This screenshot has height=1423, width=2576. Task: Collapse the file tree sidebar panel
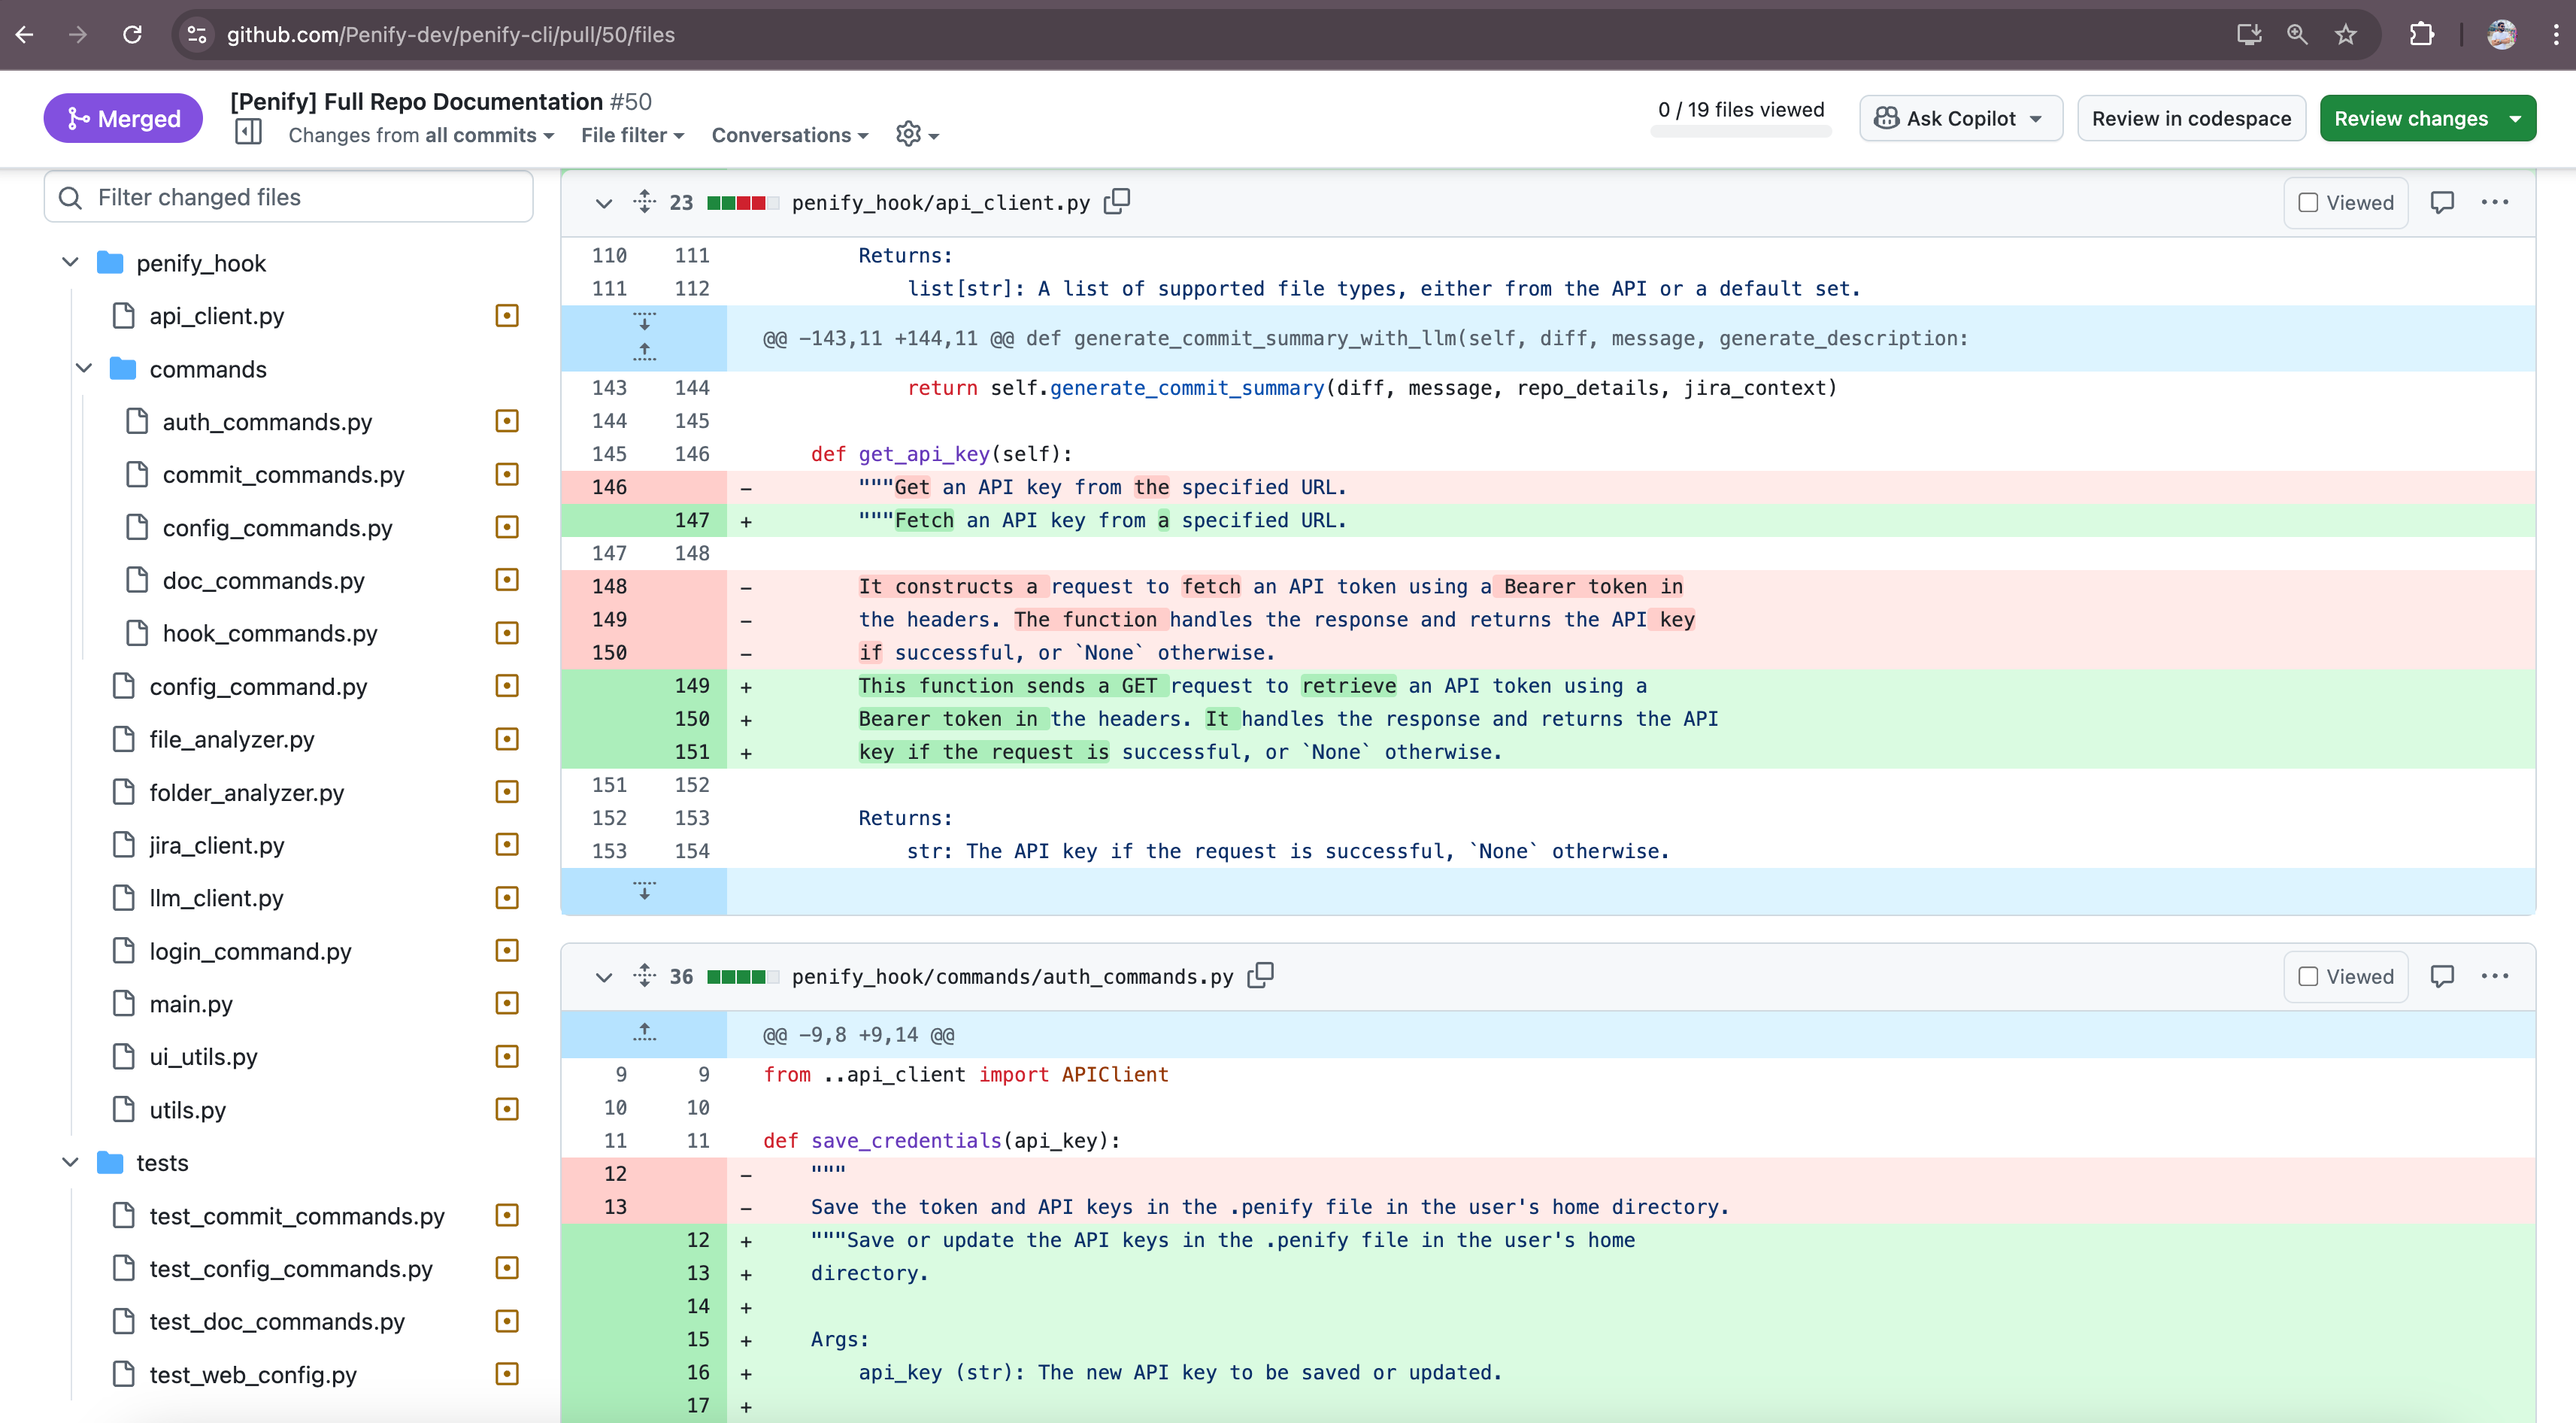pos(248,132)
